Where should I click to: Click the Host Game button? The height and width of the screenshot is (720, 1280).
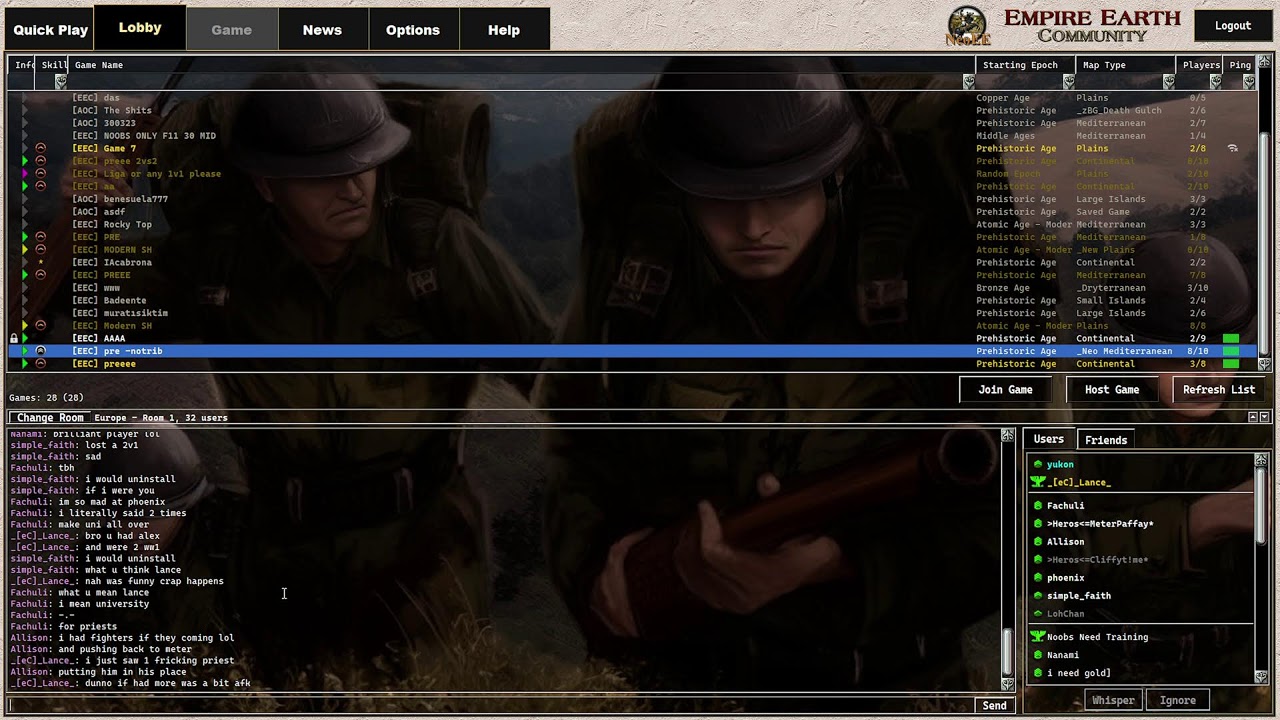1112,390
